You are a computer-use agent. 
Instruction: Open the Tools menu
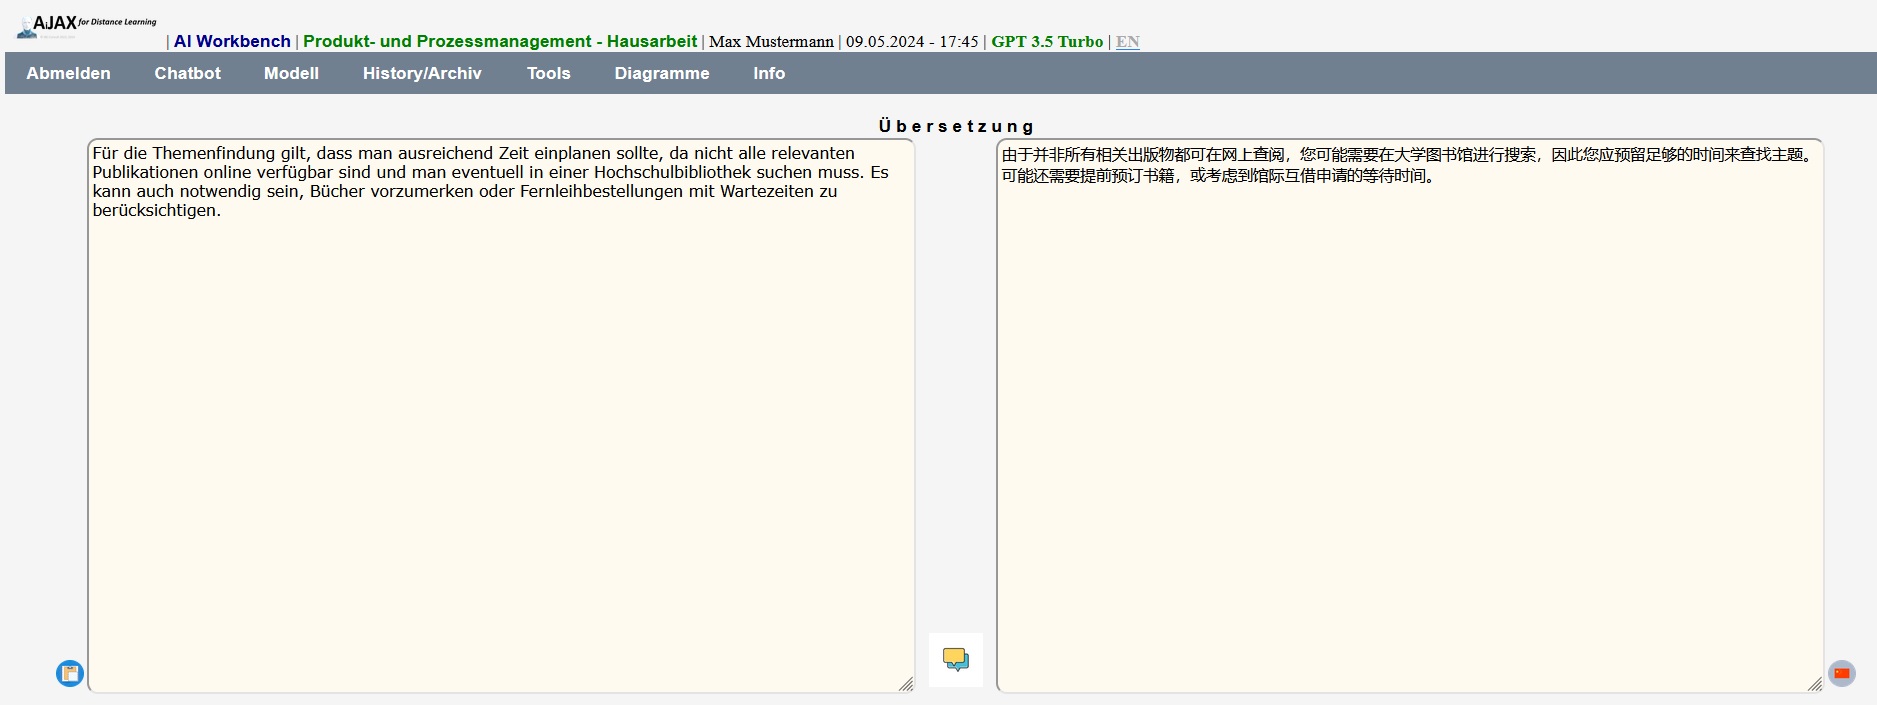coord(548,73)
